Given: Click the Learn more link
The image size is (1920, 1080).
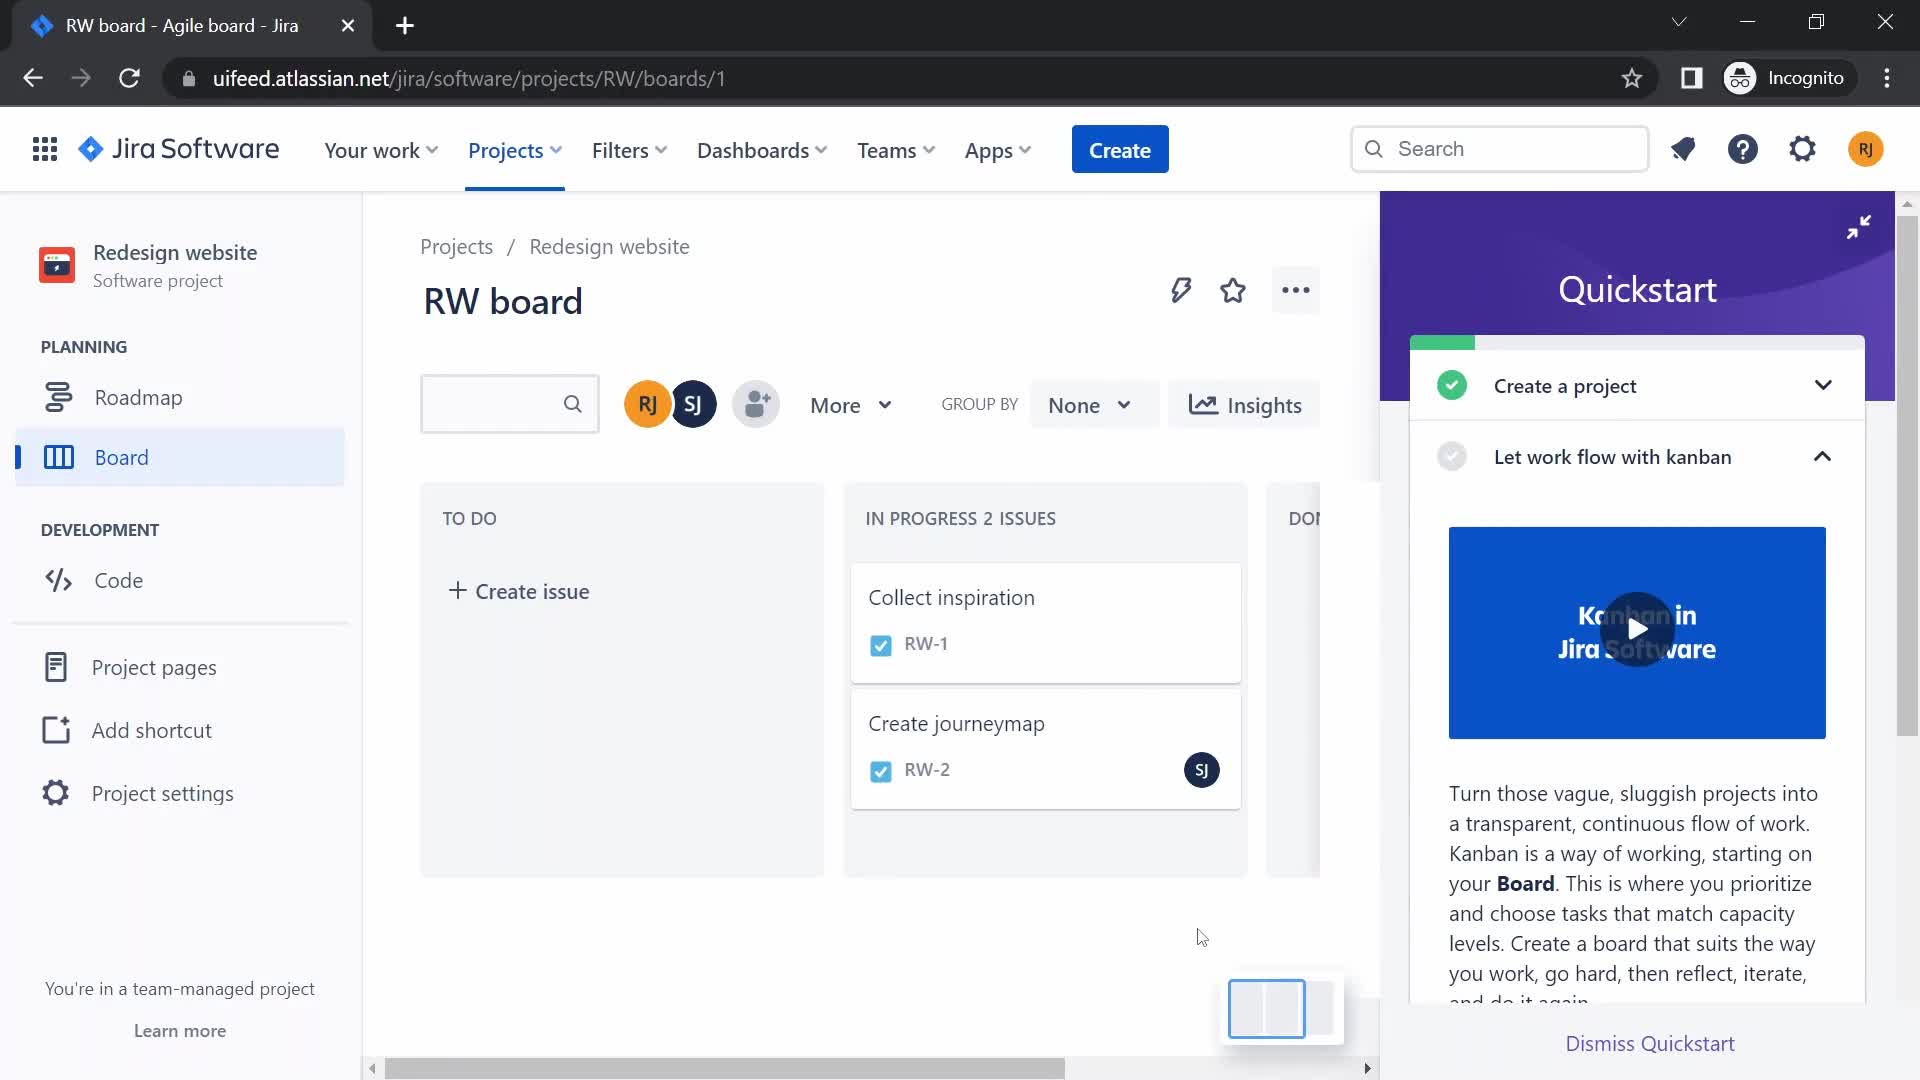Looking at the screenshot, I should point(180,1031).
